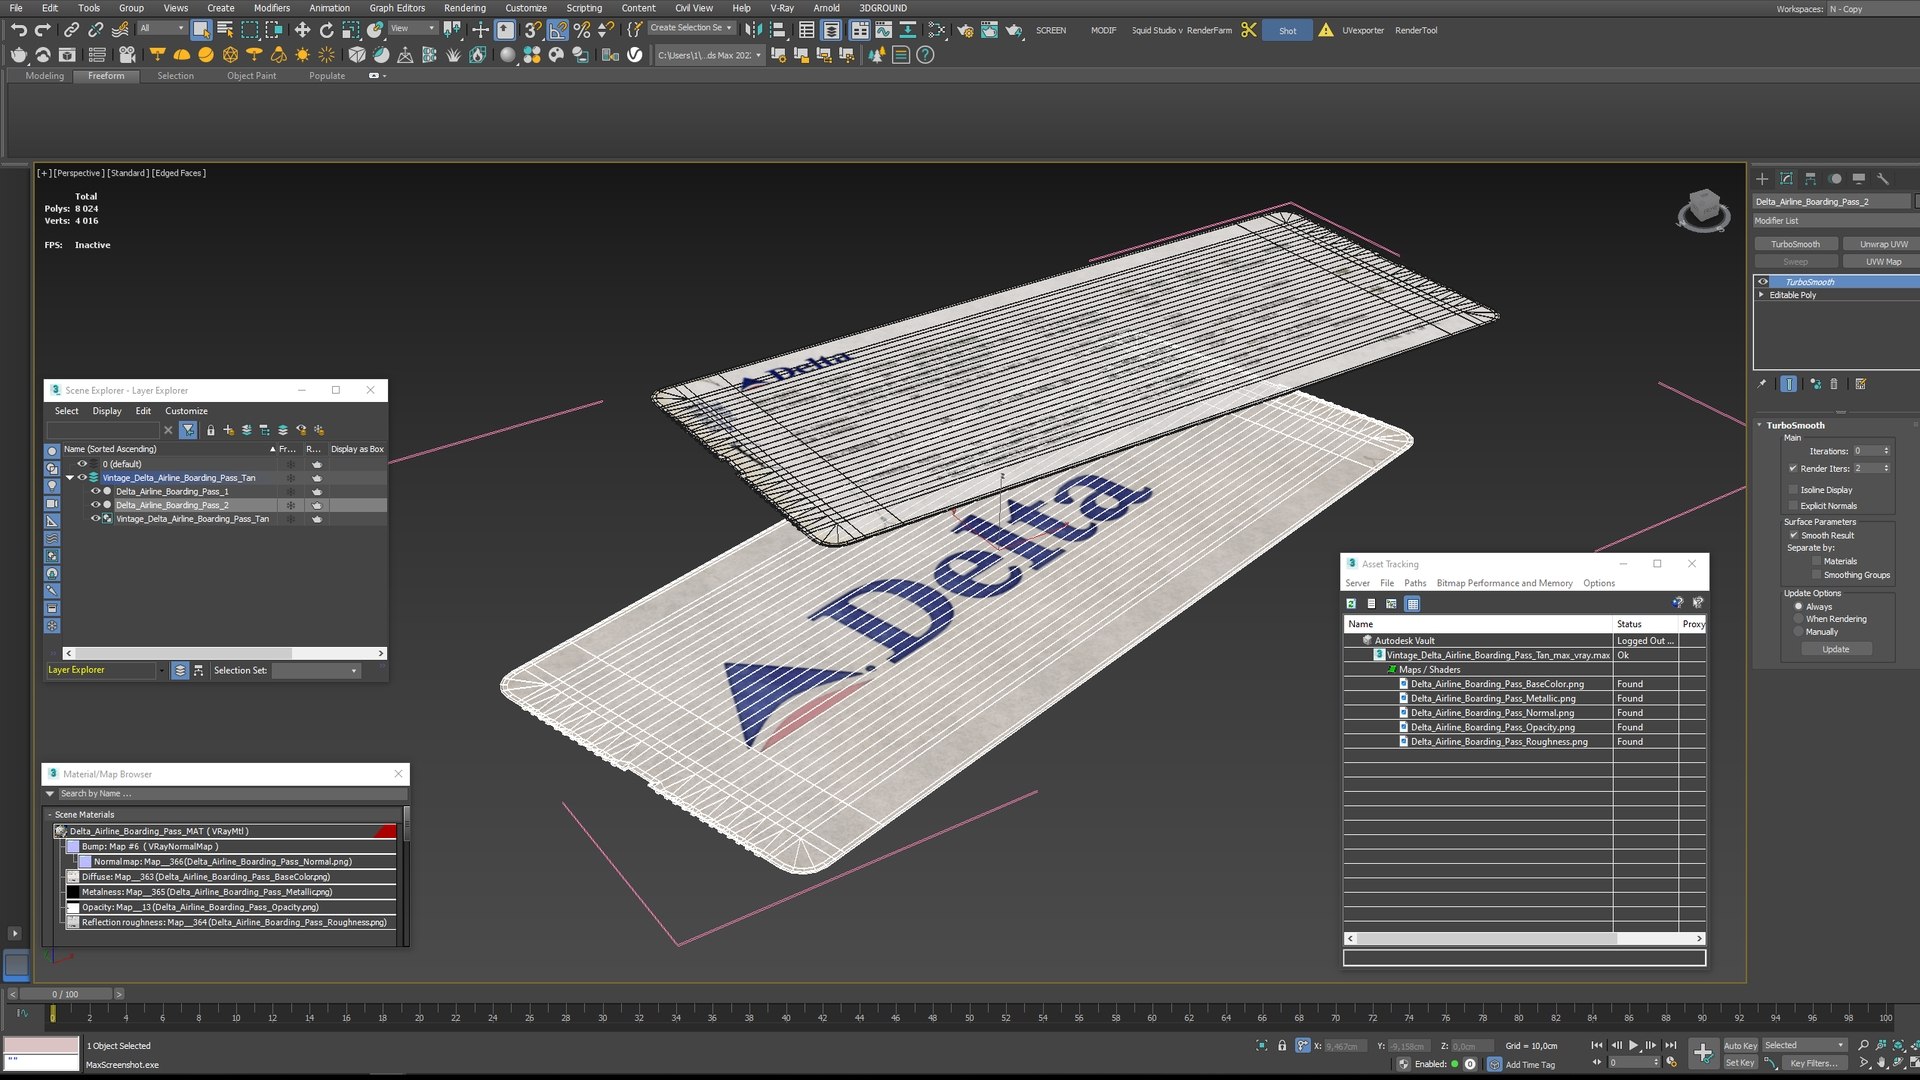
Task: Hide Delta_Airline_Boarding_Pass_1 layer eye
Action: coord(96,492)
